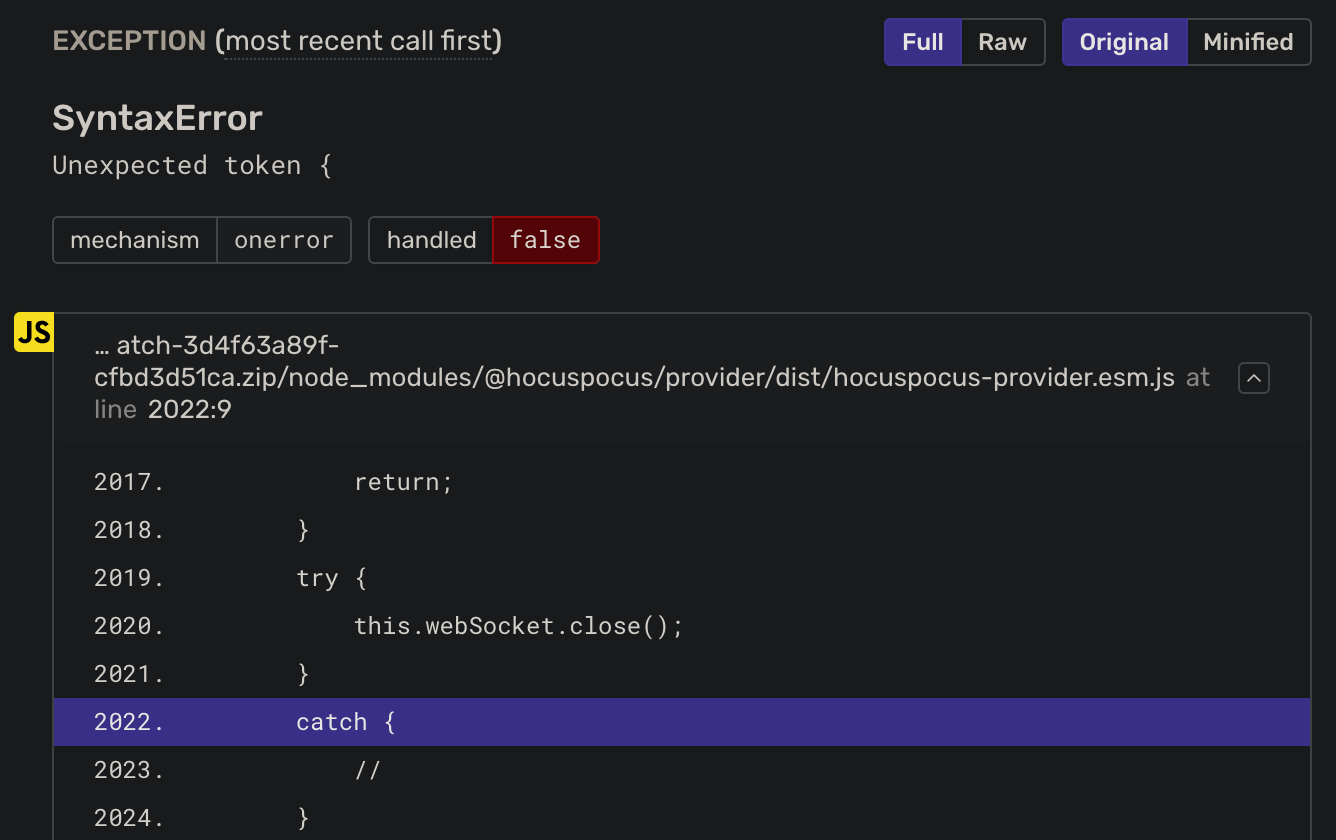
Task: Switch source view to Minified
Action: tap(1247, 42)
